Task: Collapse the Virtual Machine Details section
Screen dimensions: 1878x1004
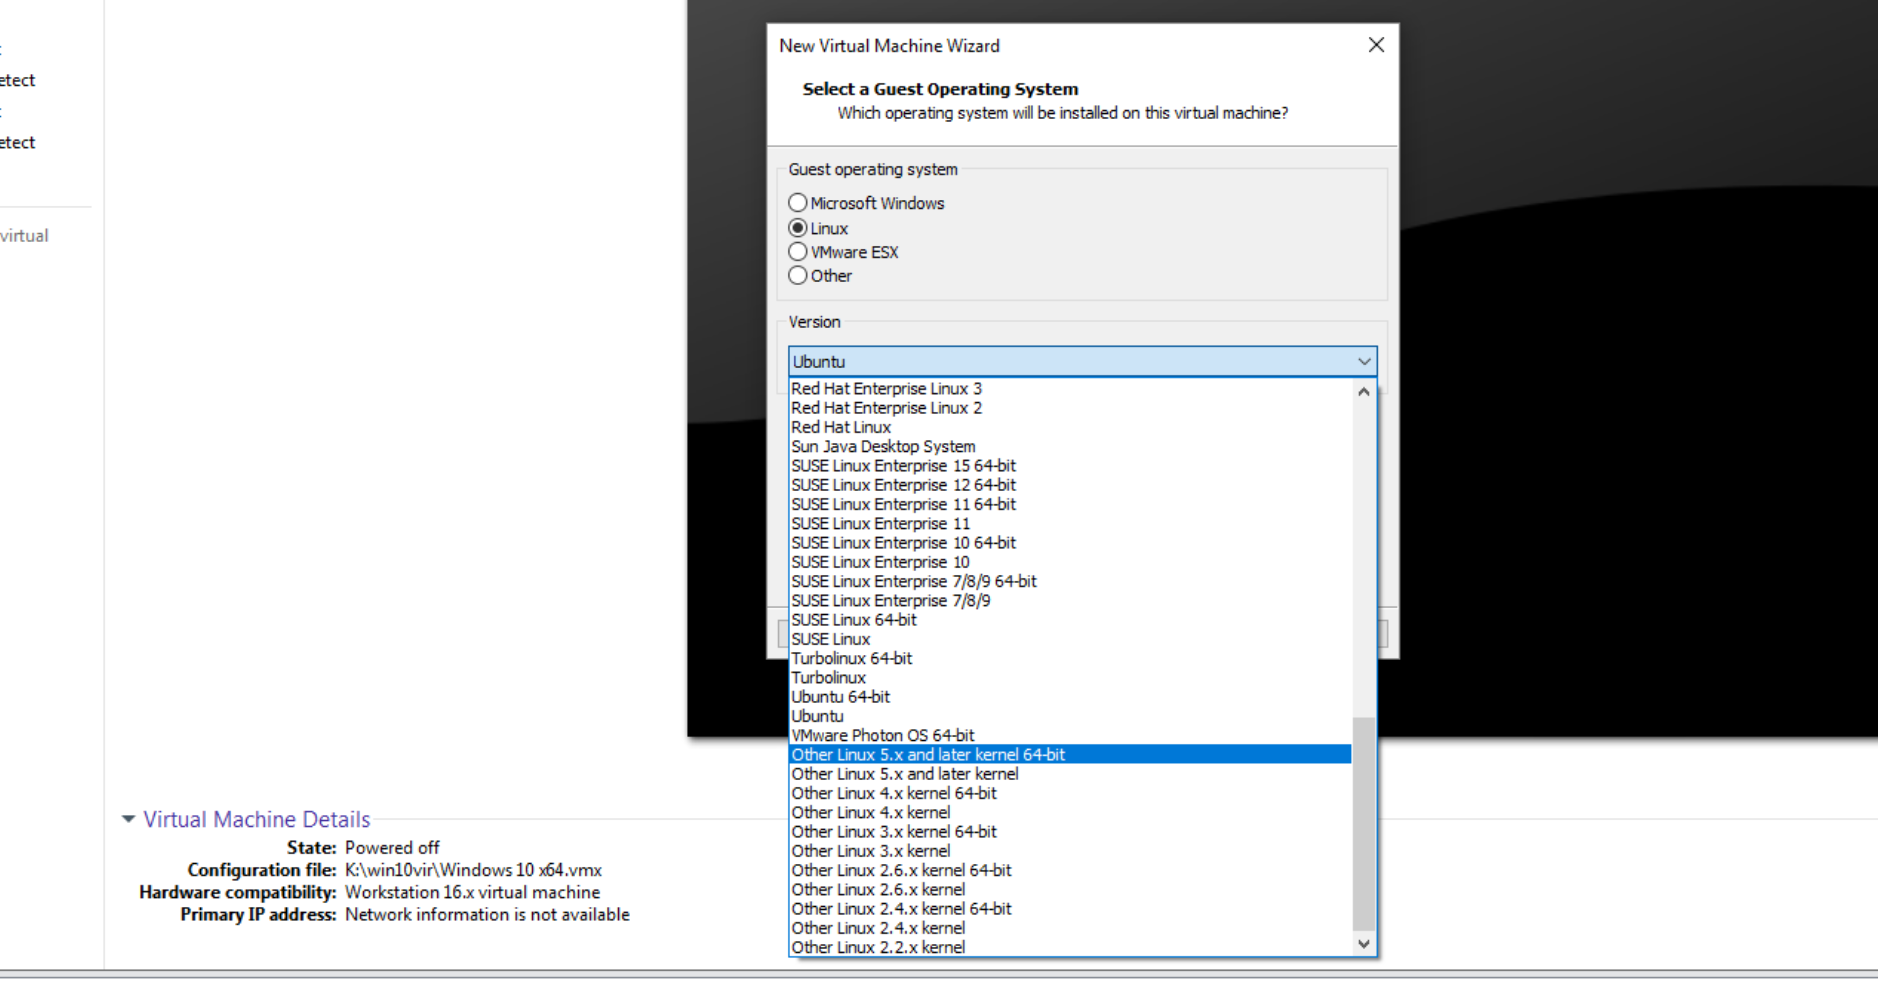Action: coord(128,819)
